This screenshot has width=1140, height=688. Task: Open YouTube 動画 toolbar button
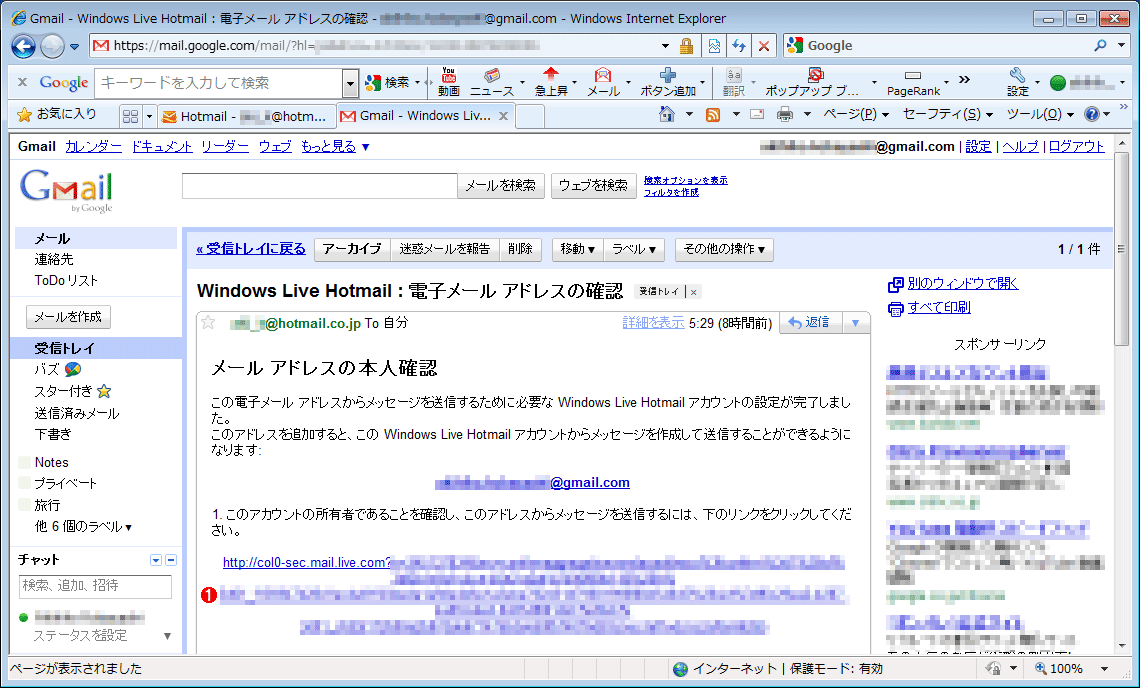(449, 82)
